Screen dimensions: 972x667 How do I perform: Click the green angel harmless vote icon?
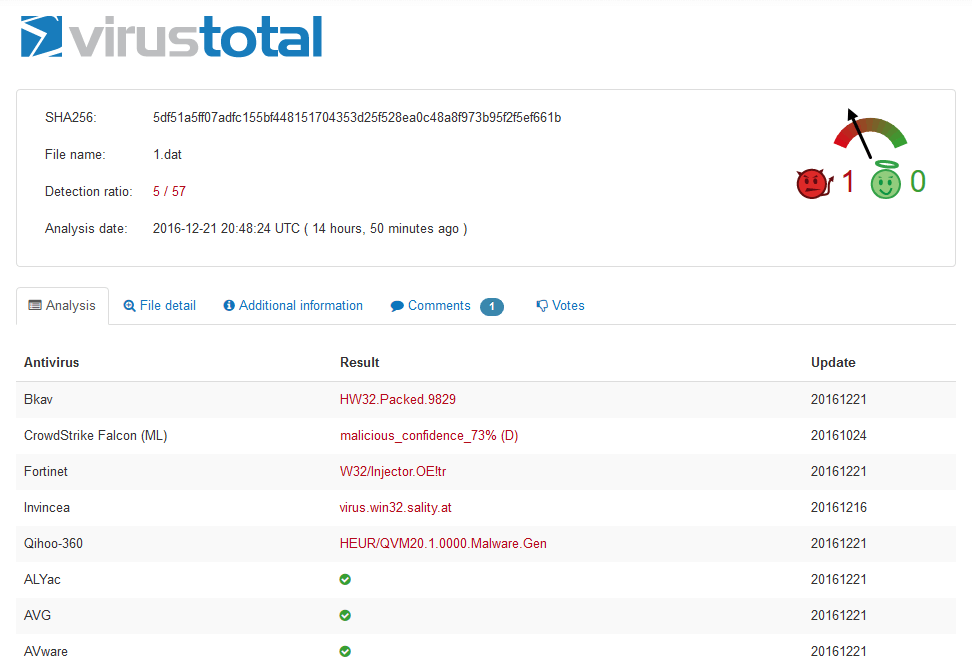click(885, 180)
